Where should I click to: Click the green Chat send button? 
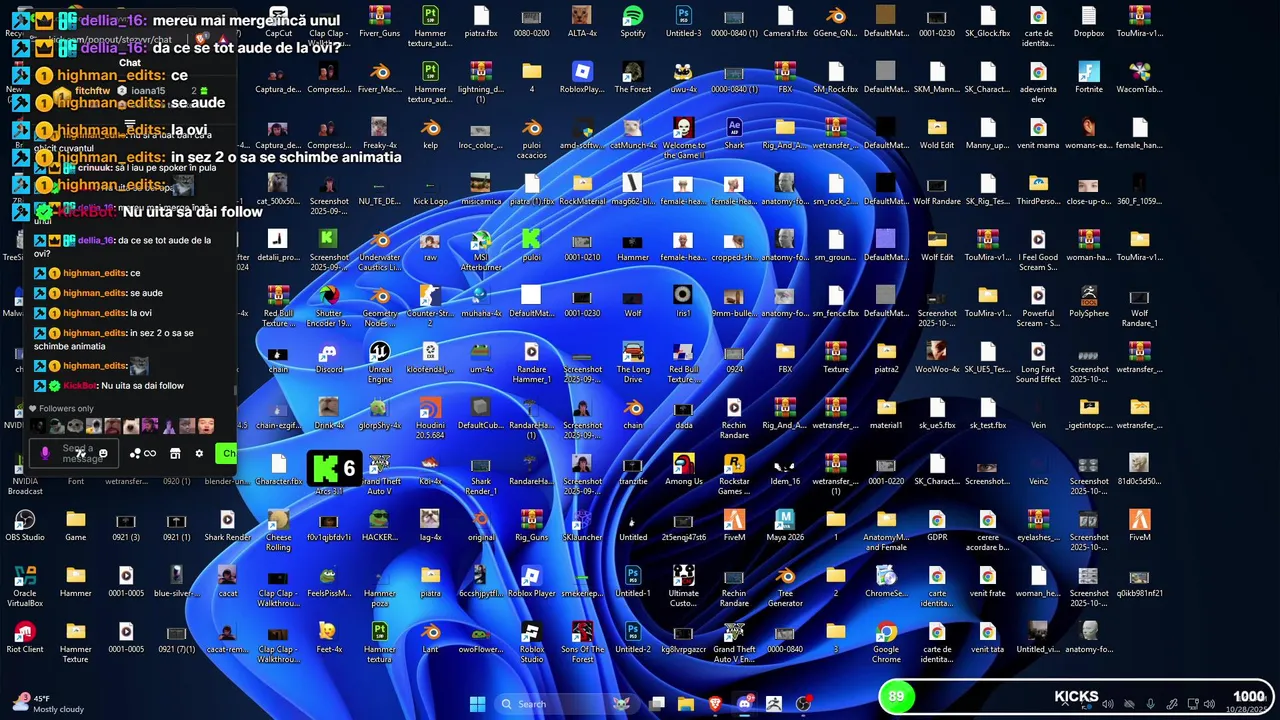pyautogui.click(x=227, y=453)
